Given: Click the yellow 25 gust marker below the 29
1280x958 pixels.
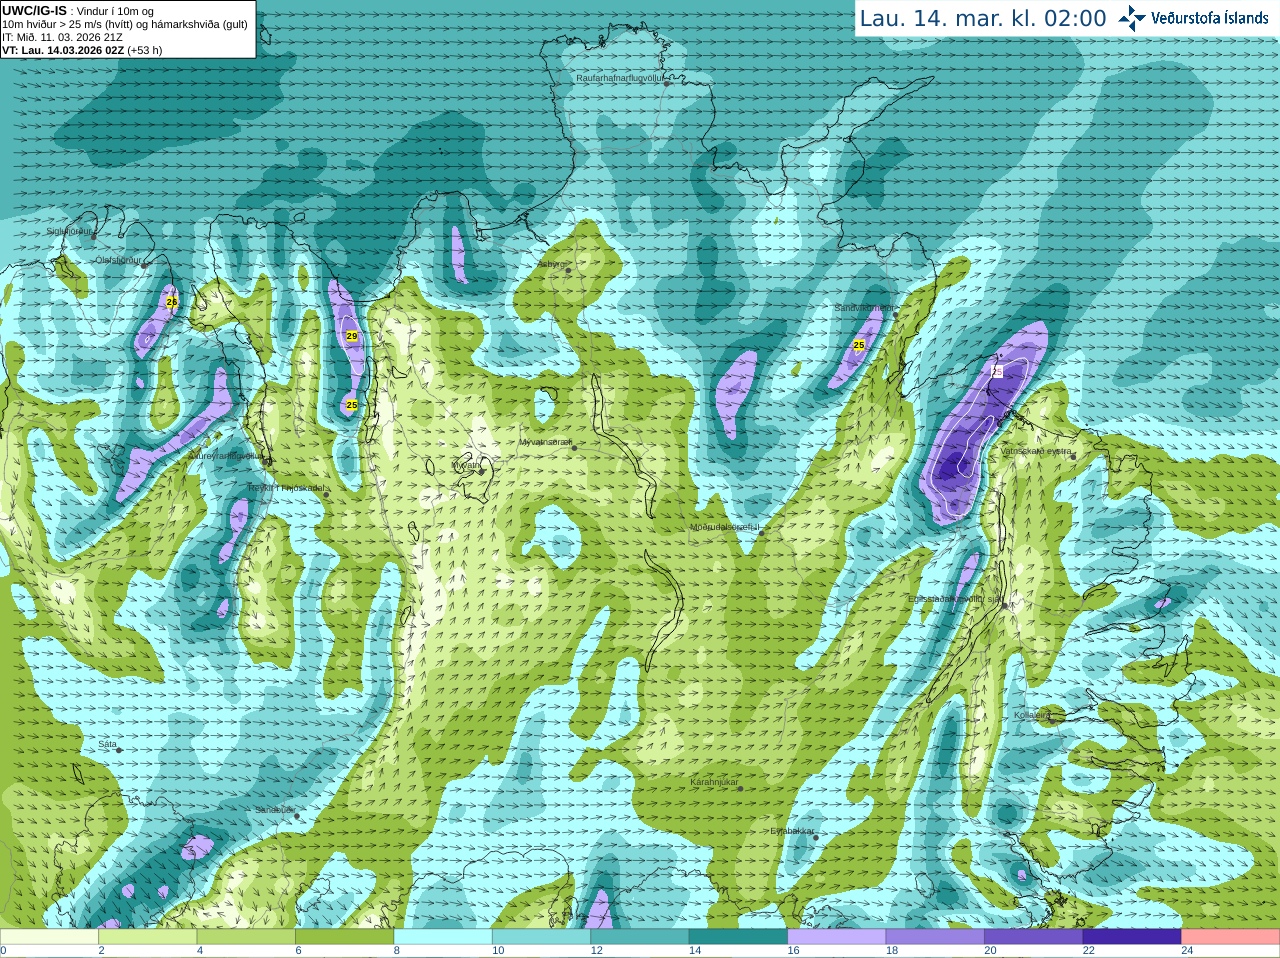Looking at the screenshot, I should [x=351, y=405].
